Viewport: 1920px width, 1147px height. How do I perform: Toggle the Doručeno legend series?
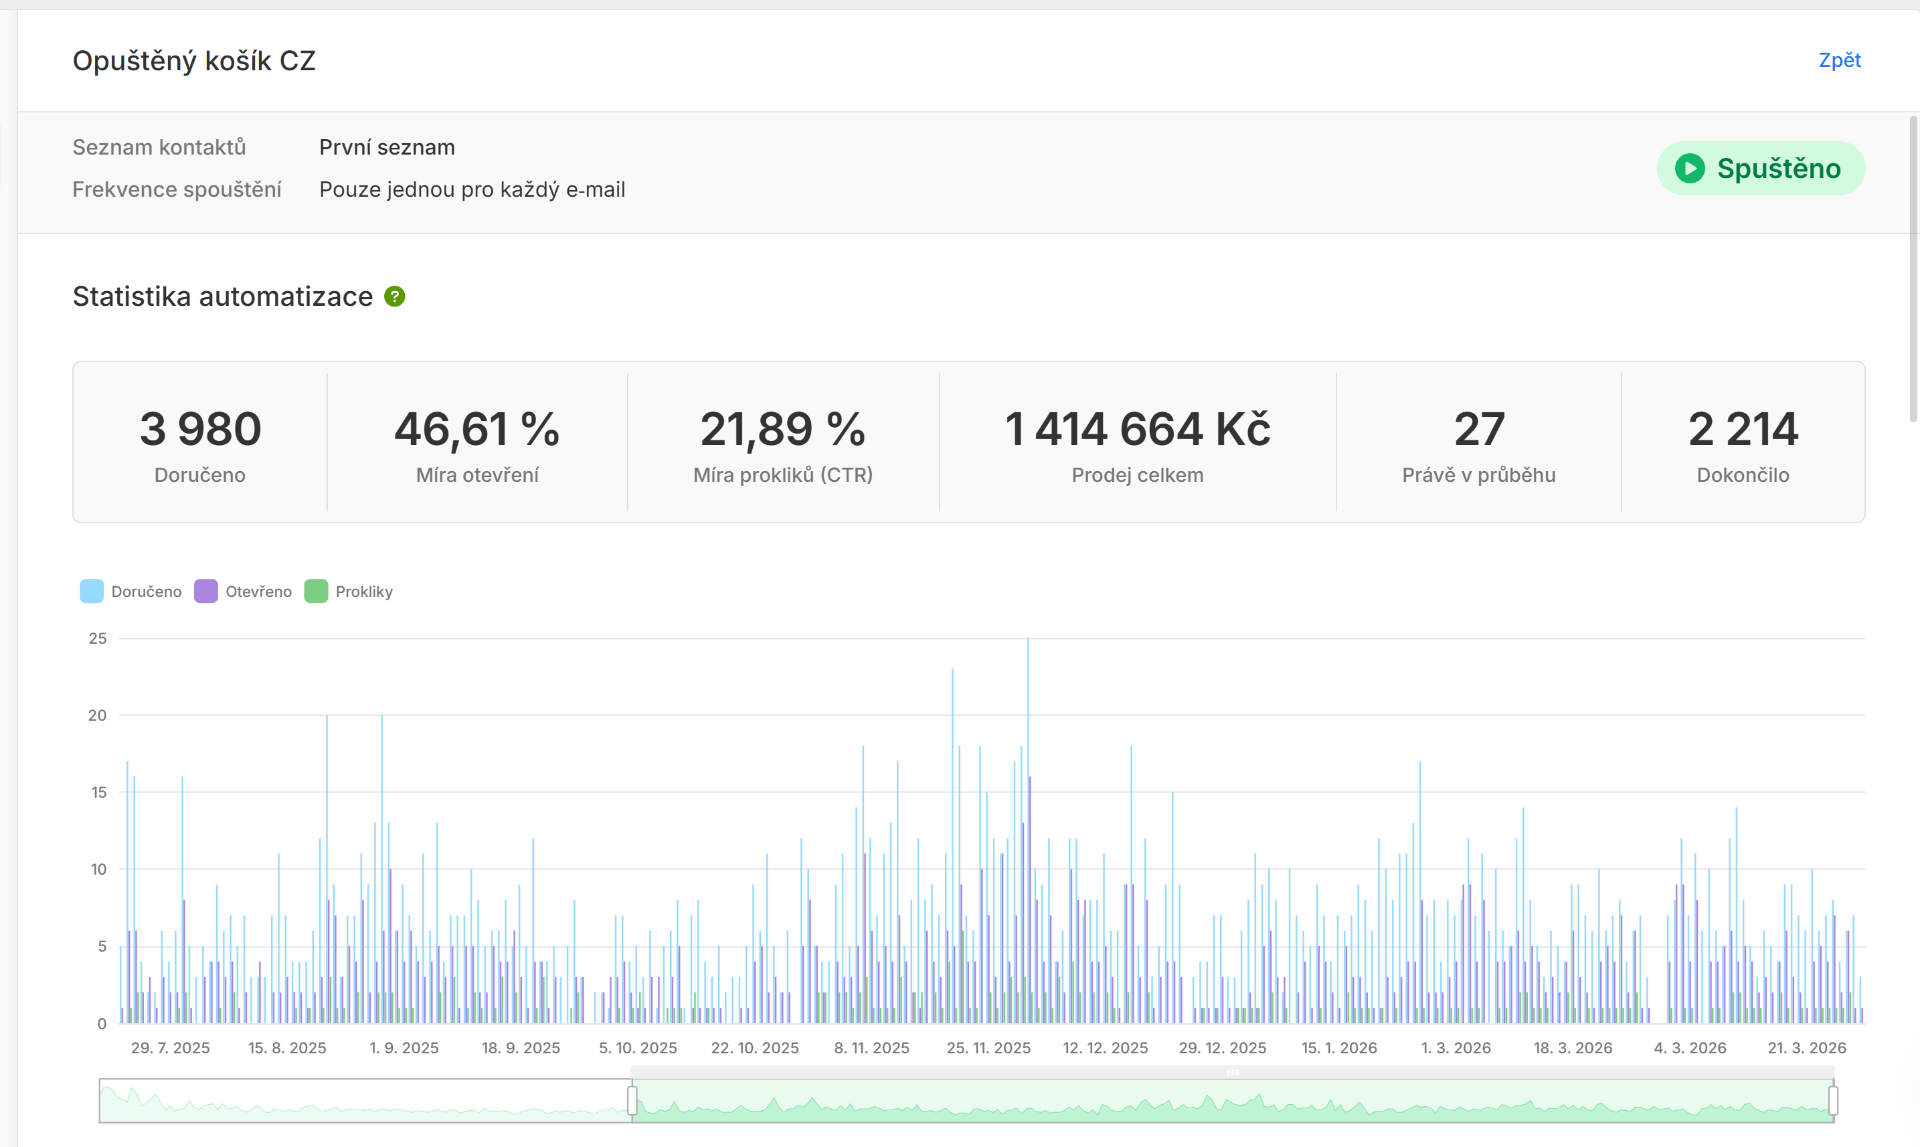(131, 591)
